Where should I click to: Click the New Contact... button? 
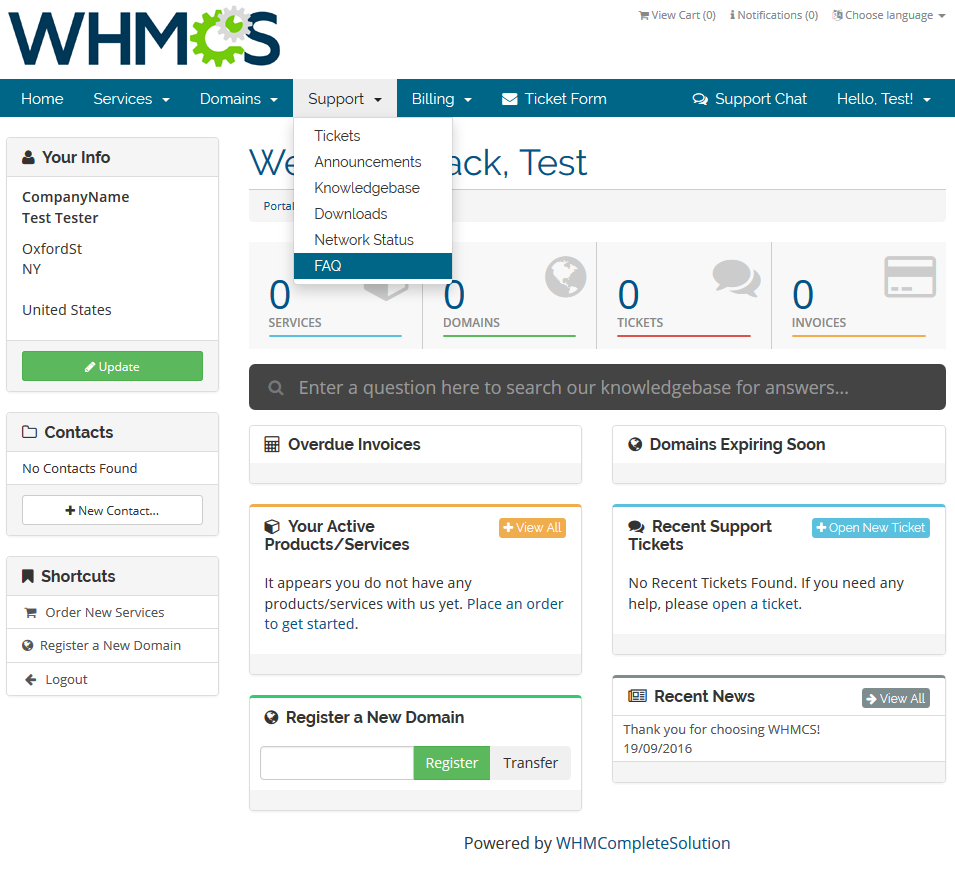112,510
